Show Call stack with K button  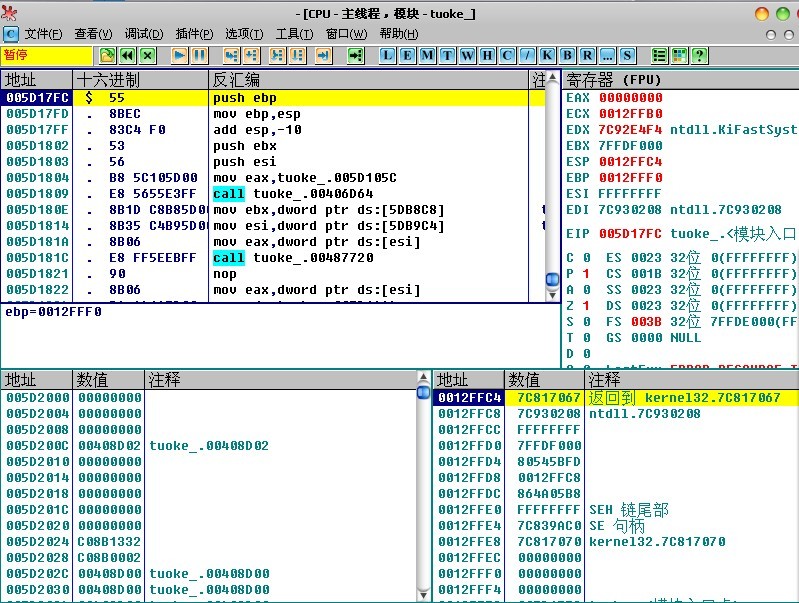click(x=547, y=55)
